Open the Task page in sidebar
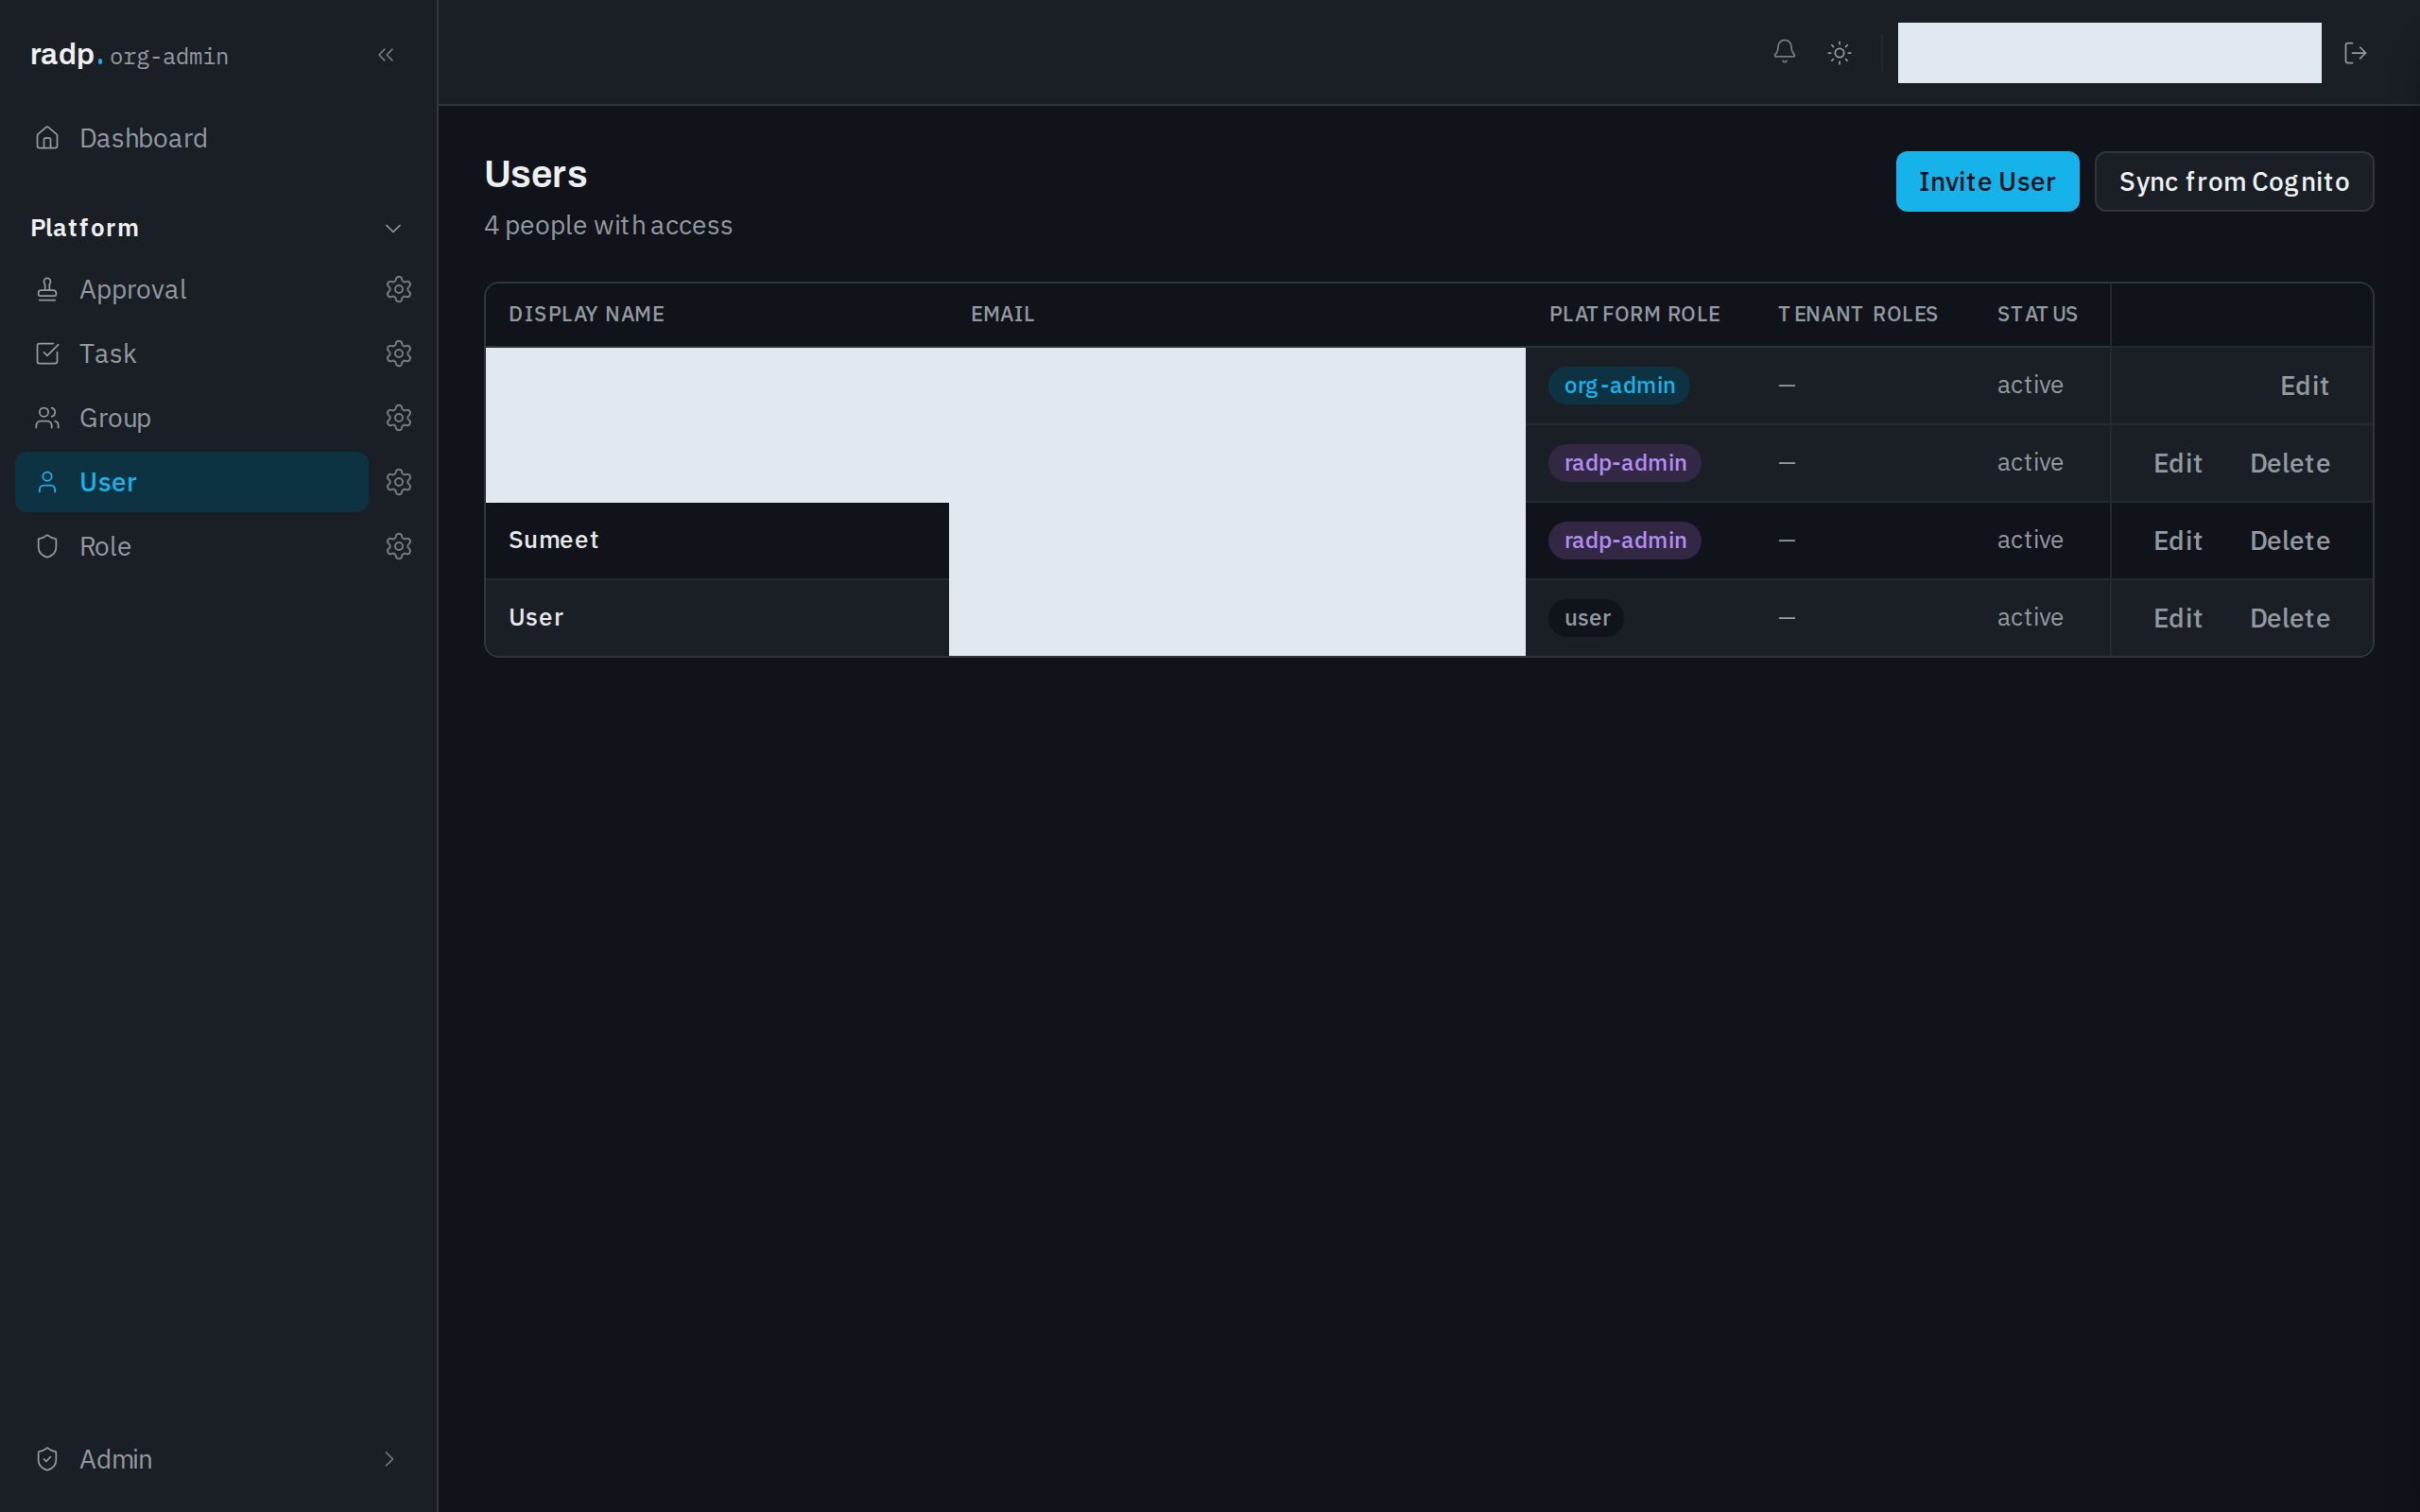Viewport: 2420px width, 1512px height. pyautogui.click(x=192, y=354)
